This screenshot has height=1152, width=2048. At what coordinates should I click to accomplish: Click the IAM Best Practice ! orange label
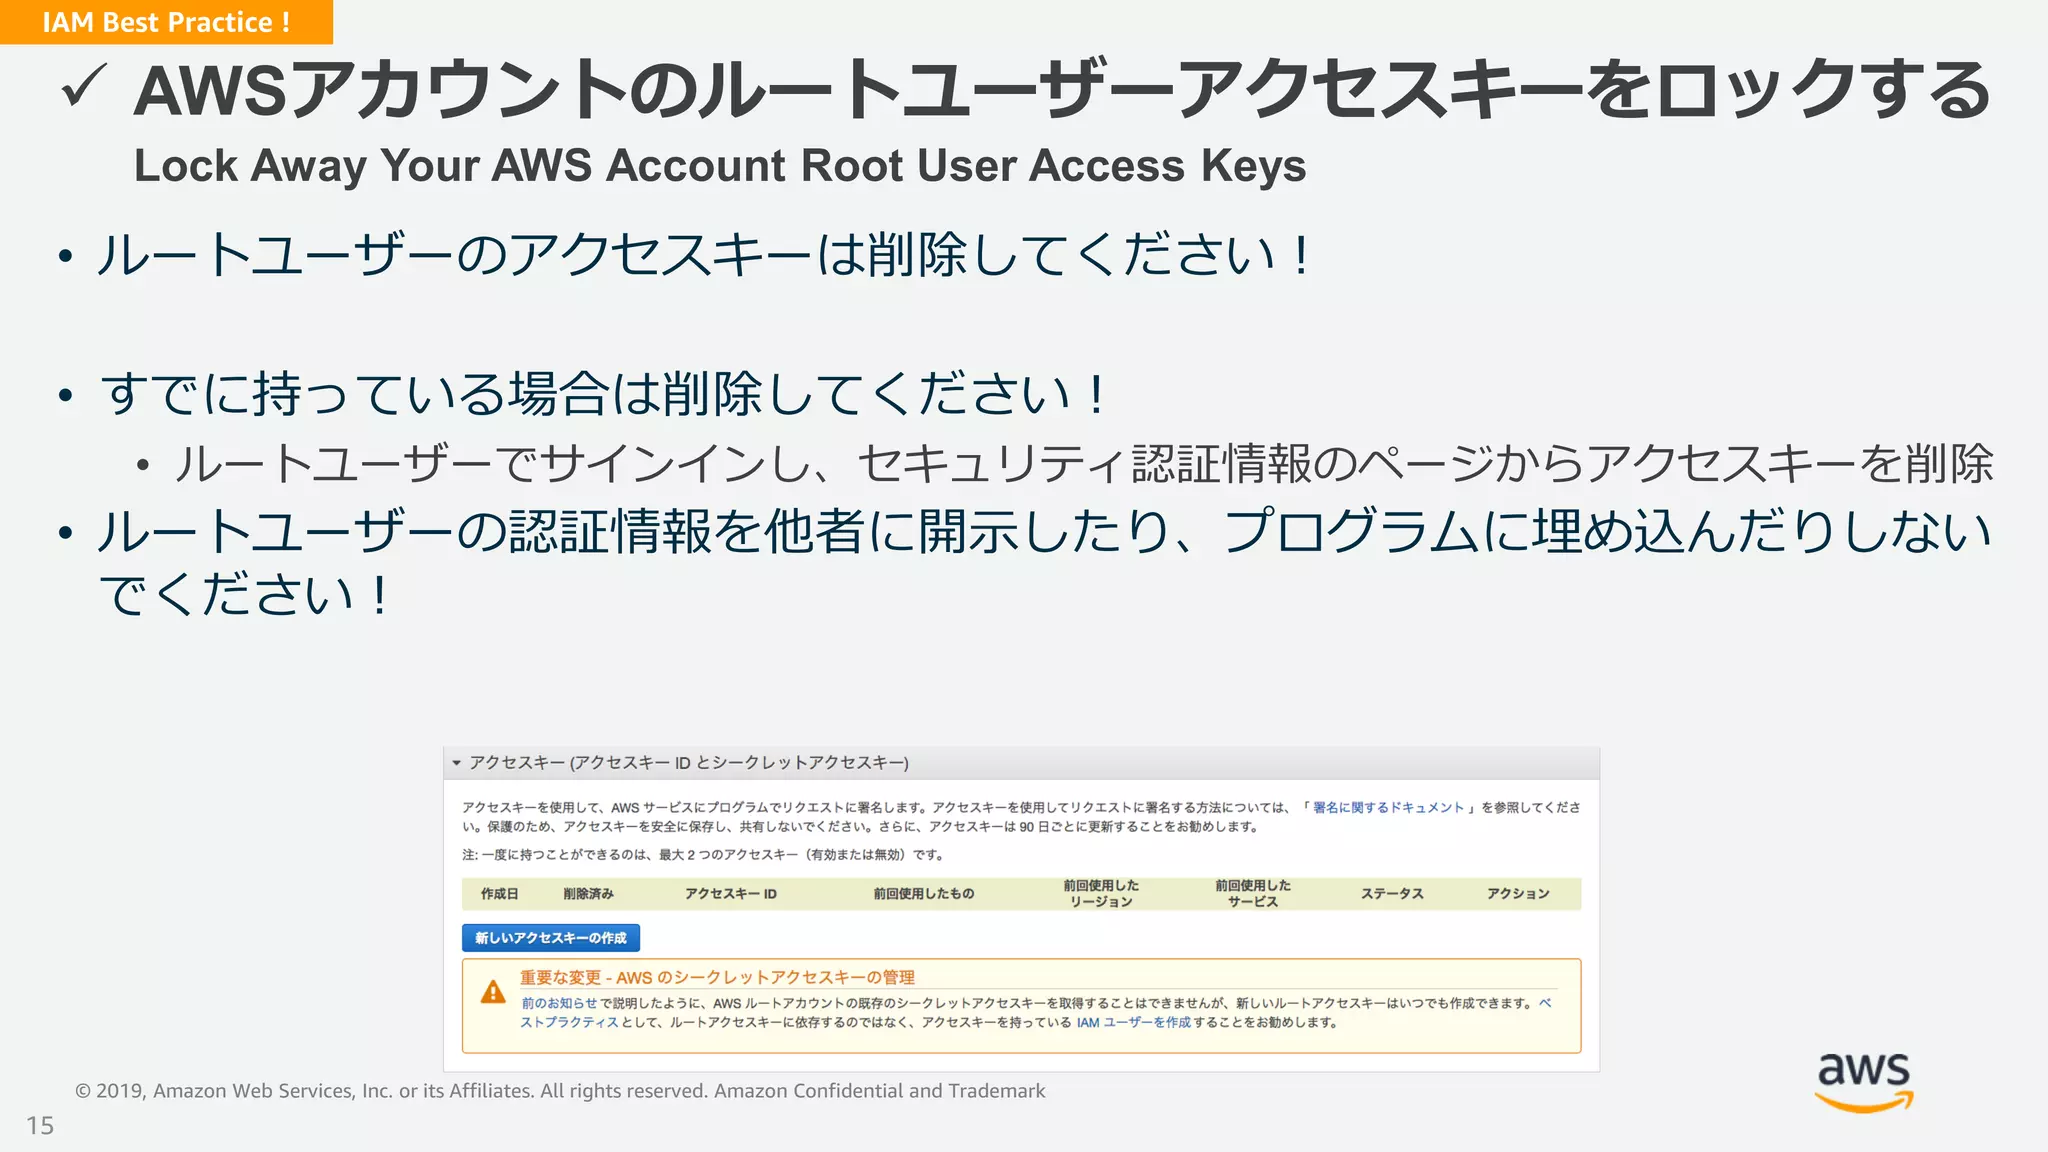[166, 22]
